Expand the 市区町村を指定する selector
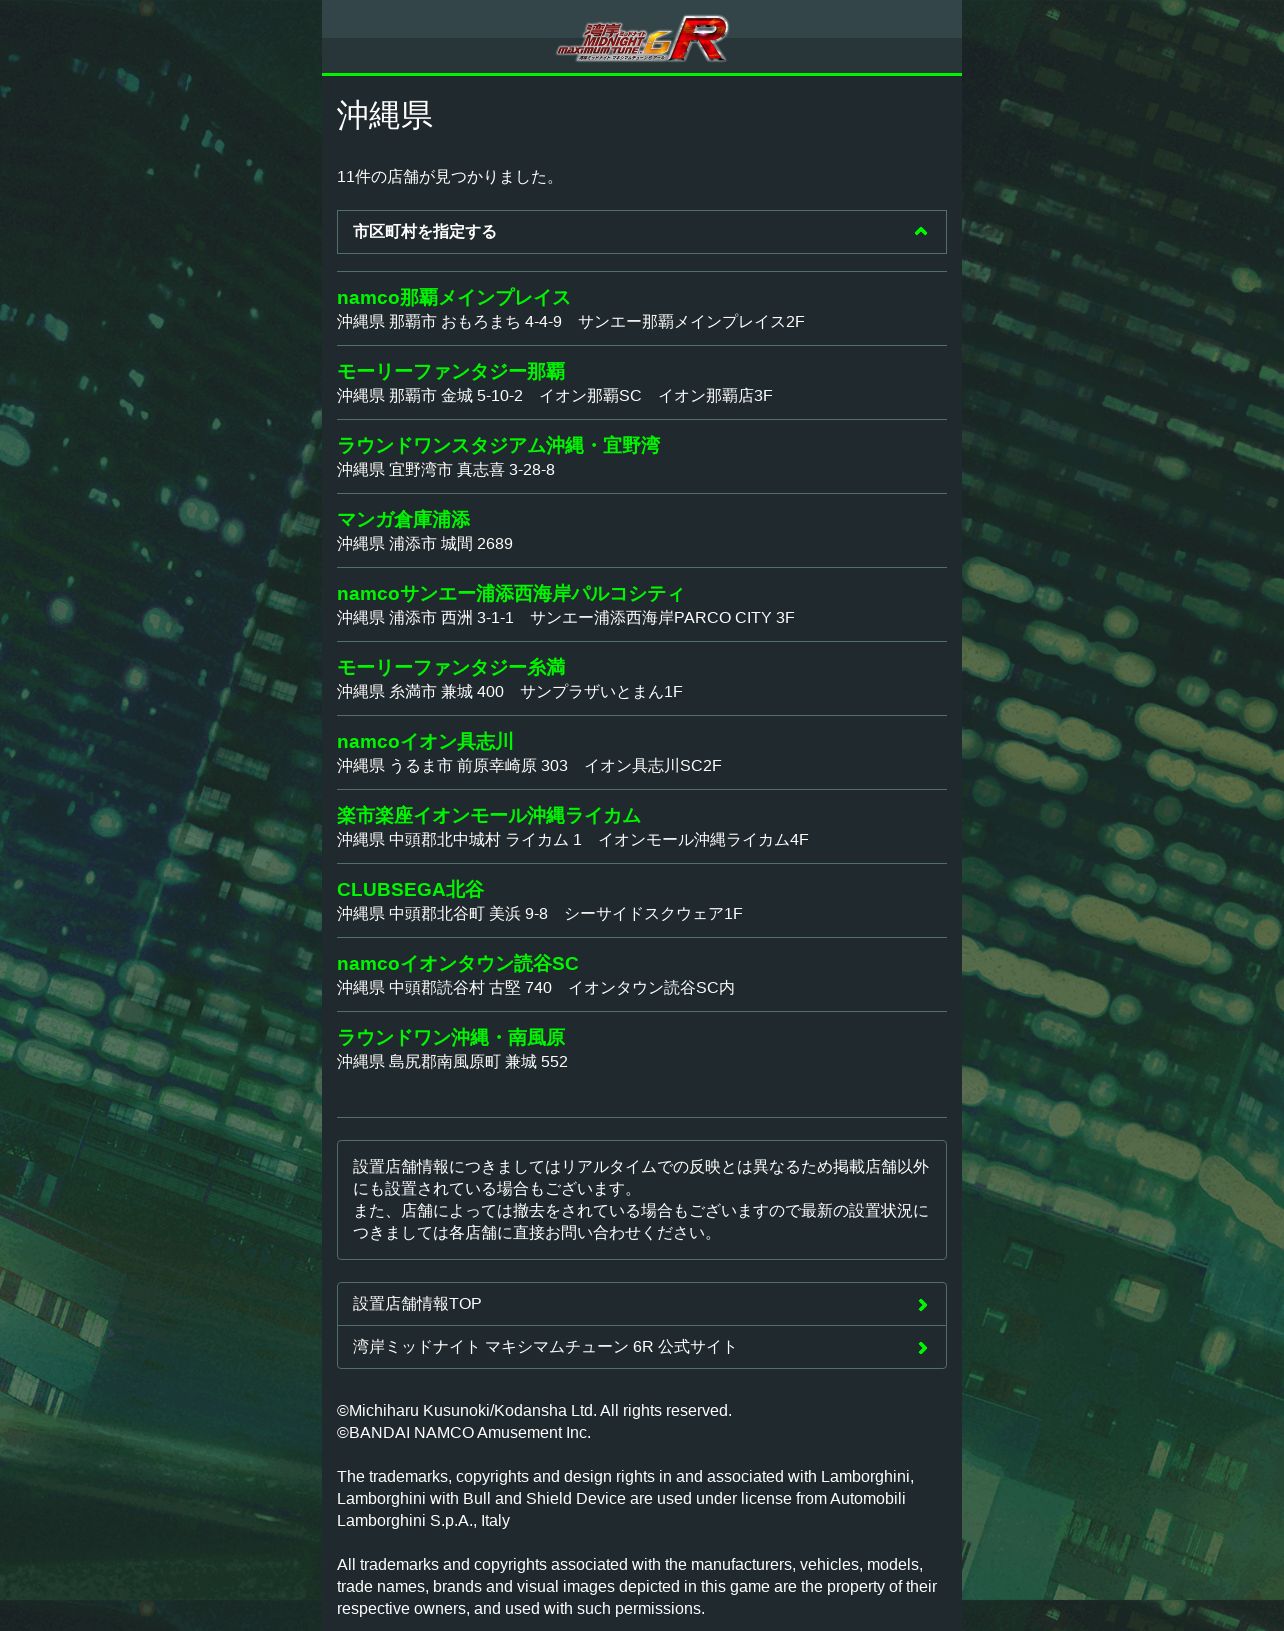This screenshot has width=1284, height=1631. click(x=642, y=232)
